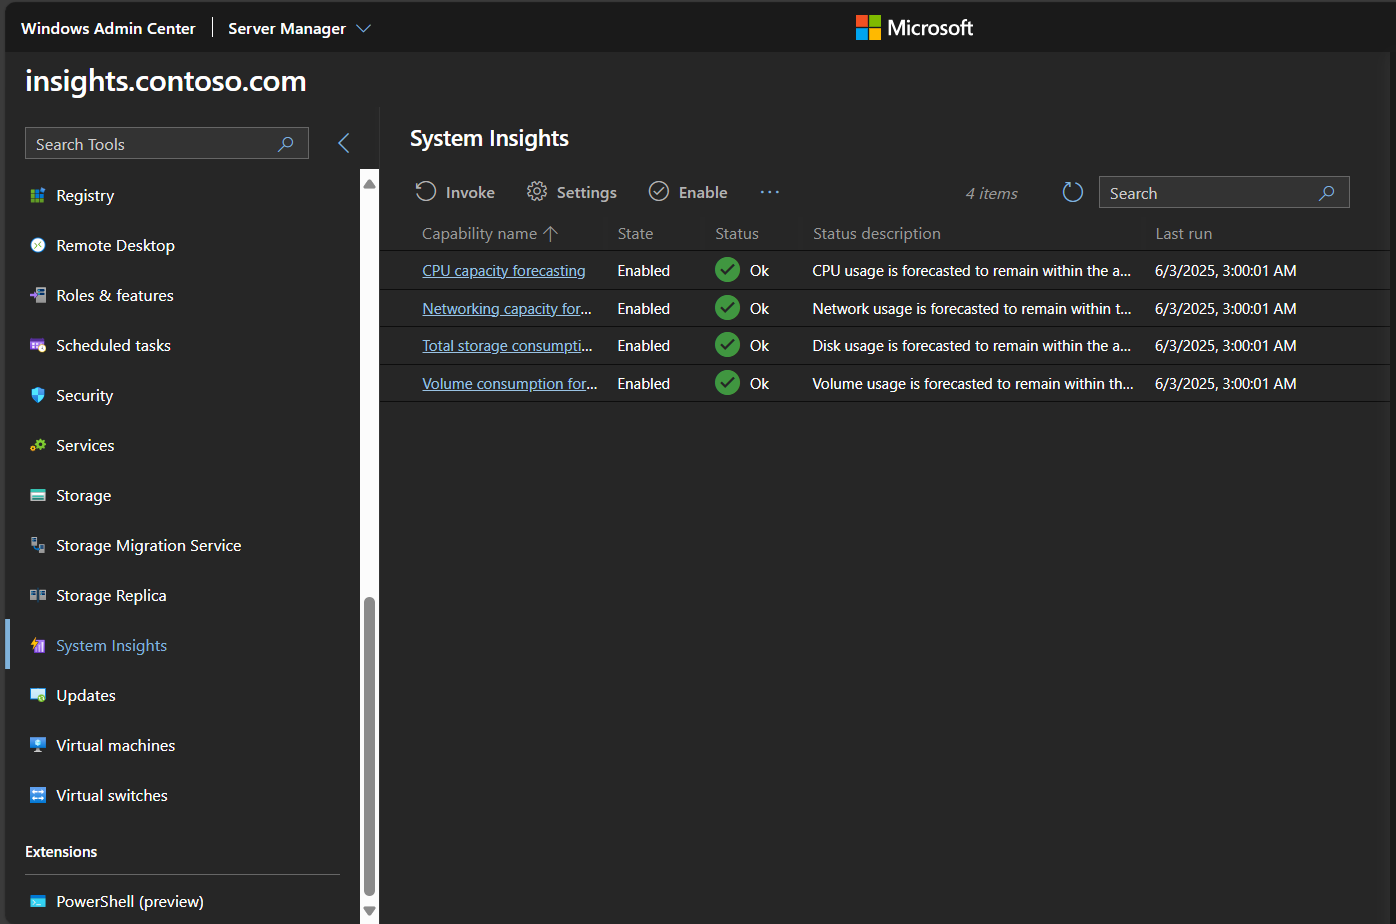Click the Registry icon in sidebar

[x=38, y=196]
